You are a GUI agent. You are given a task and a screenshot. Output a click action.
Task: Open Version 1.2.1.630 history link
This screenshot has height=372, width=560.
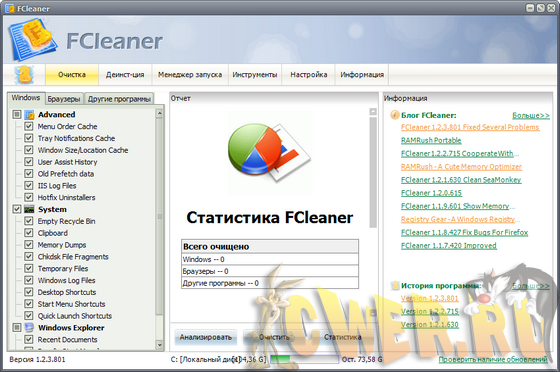click(x=430, y=325)
